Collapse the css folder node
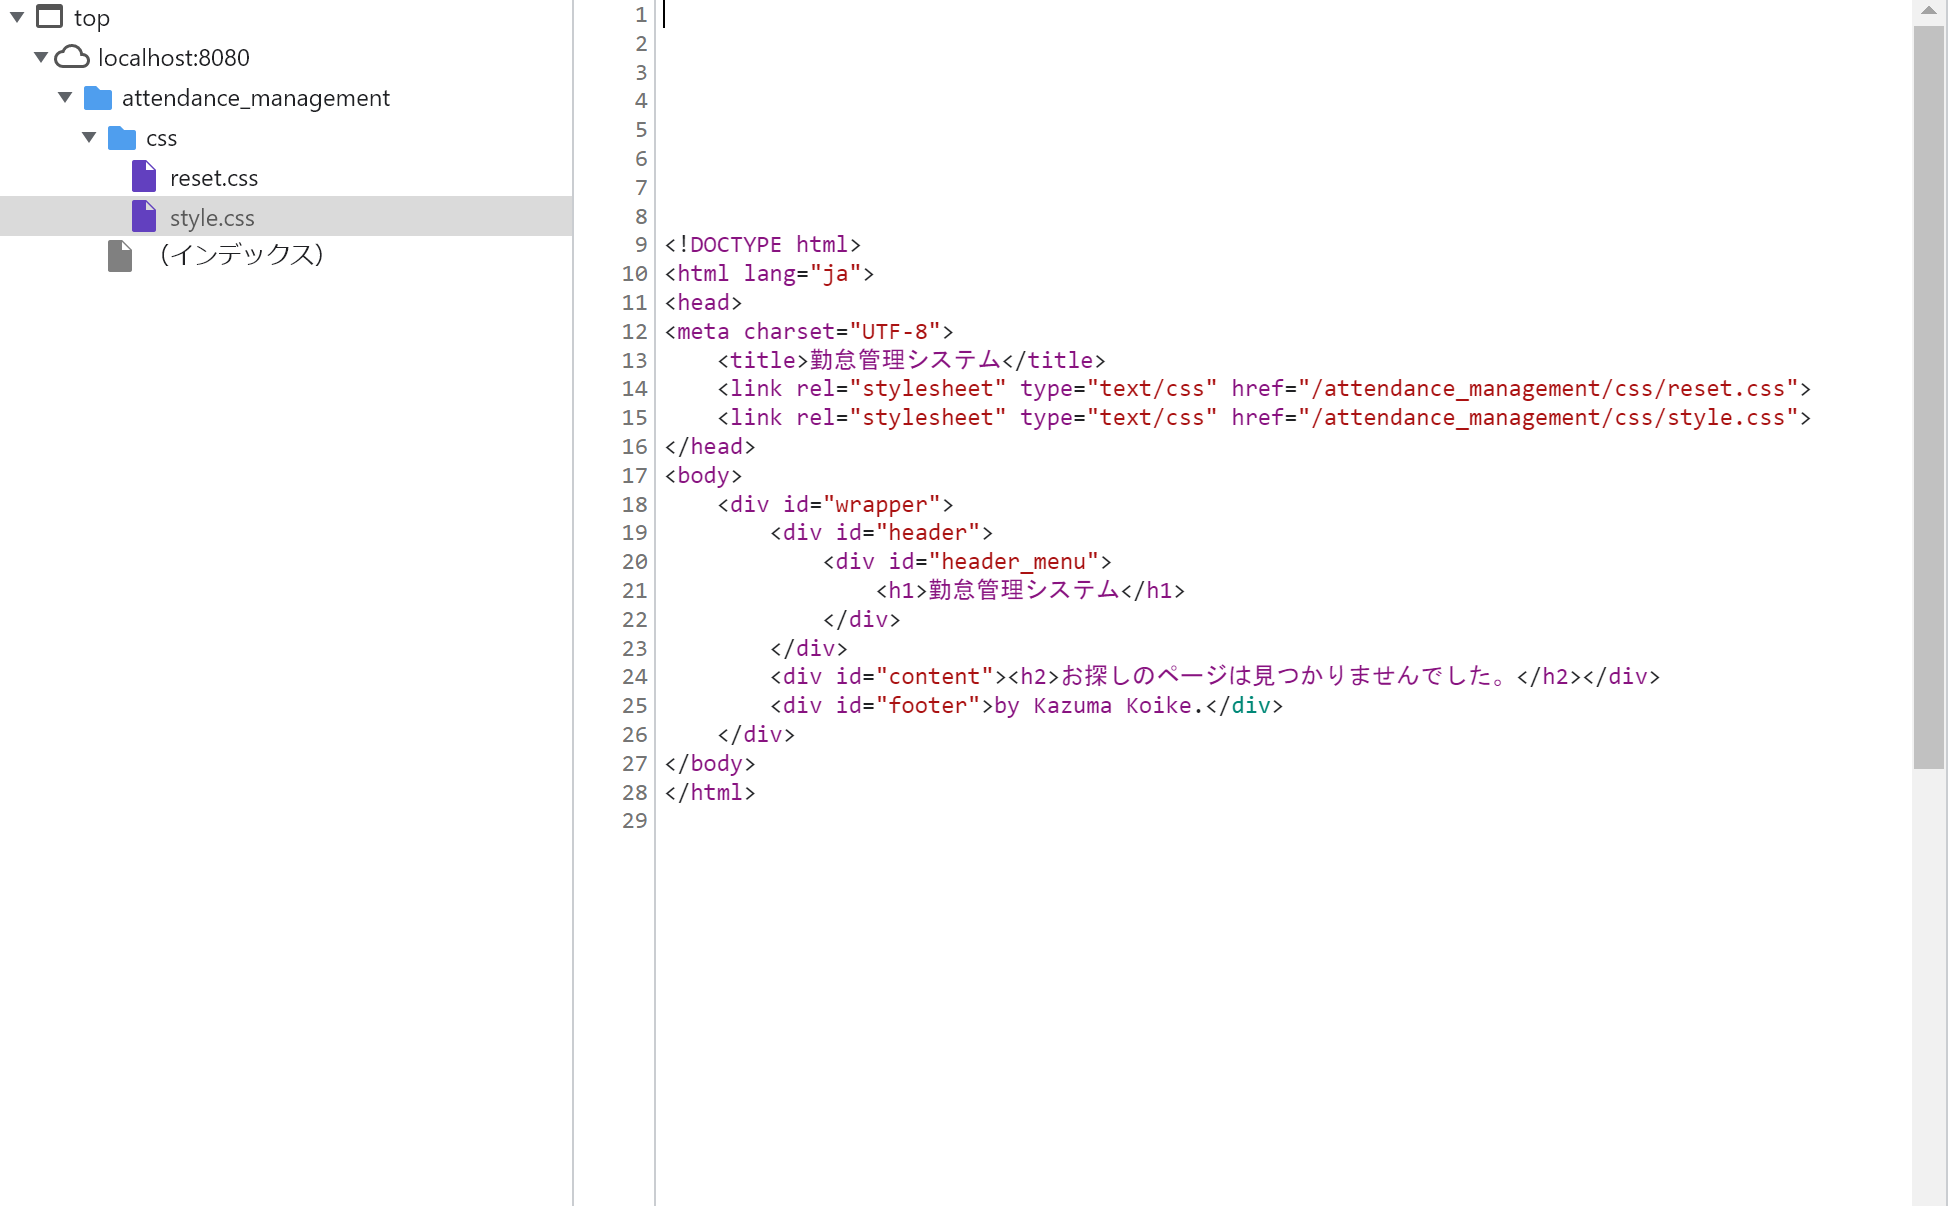This screenshot has width=1953, height=1206. [x=88, y=137]
